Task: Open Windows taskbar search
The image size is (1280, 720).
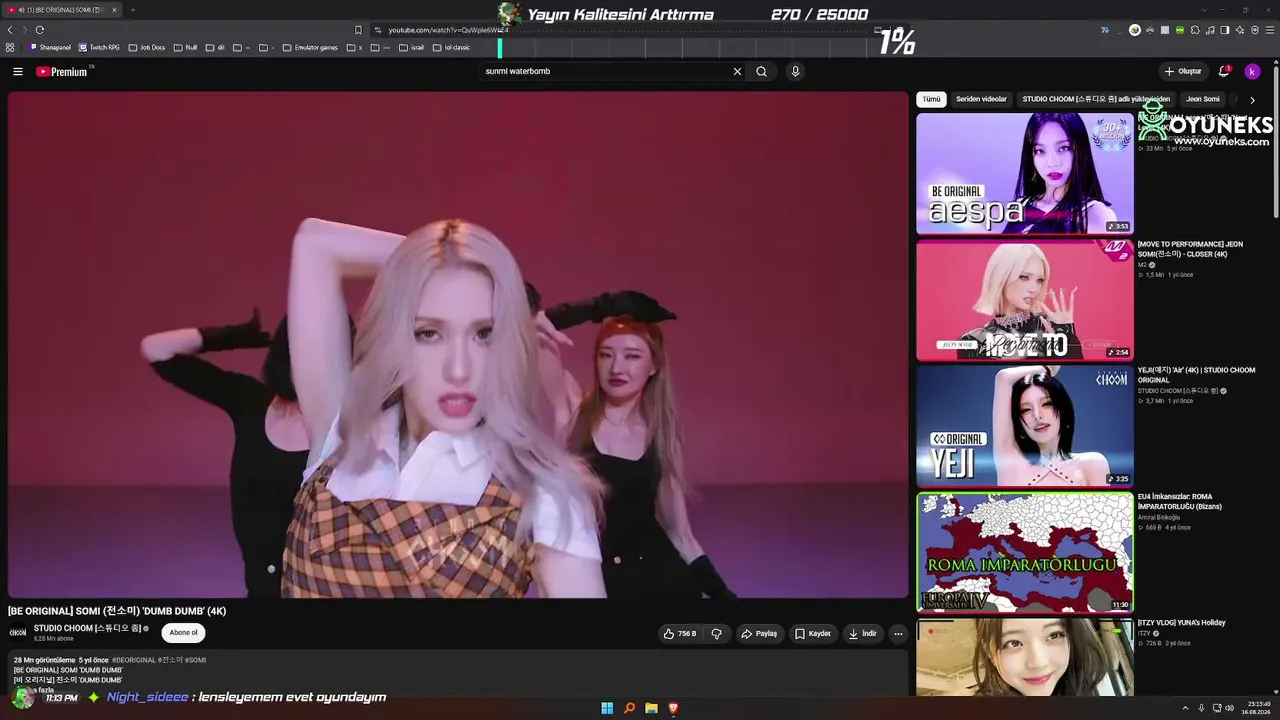Action: point(629,708)
